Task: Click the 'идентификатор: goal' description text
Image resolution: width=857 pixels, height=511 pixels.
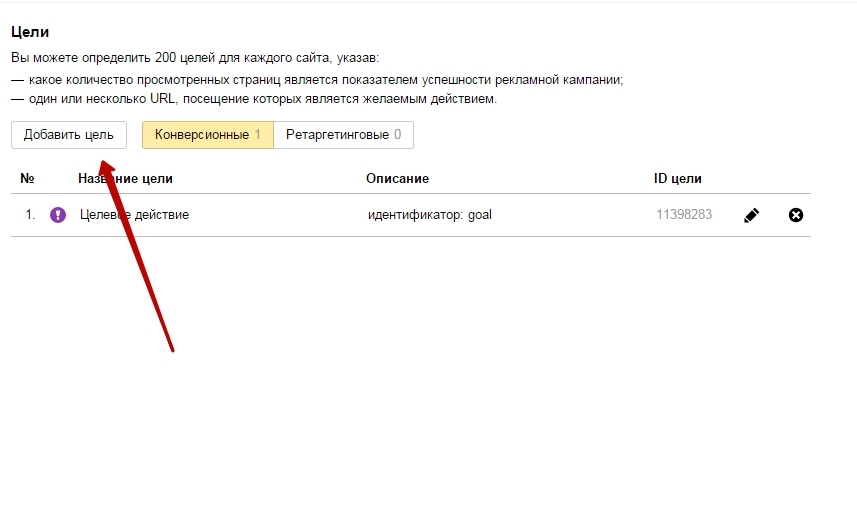Action: tap(430, 214)
